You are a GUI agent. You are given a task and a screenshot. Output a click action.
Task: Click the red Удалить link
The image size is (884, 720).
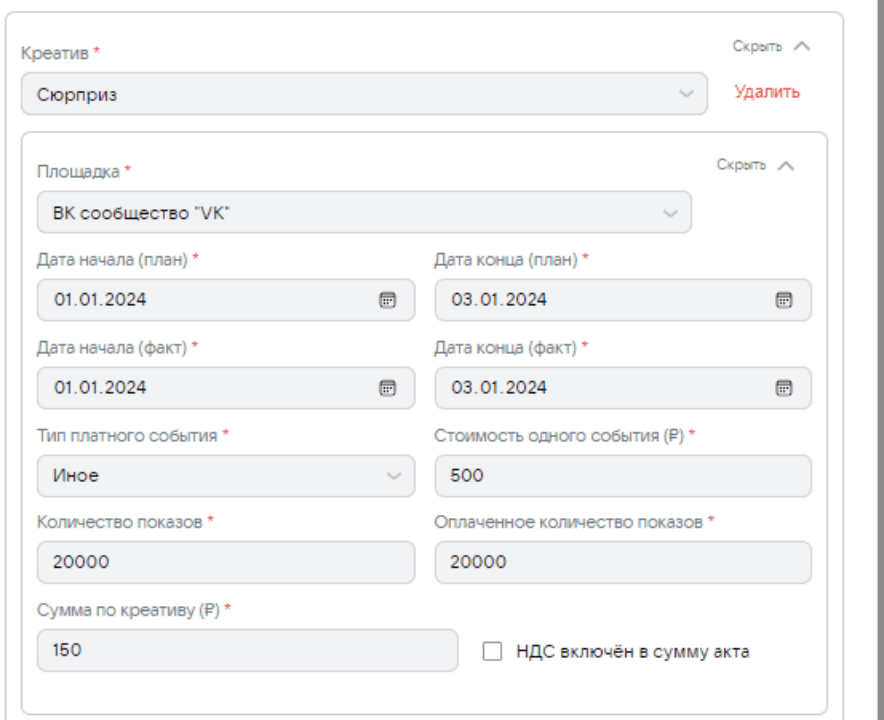(767, 92)
